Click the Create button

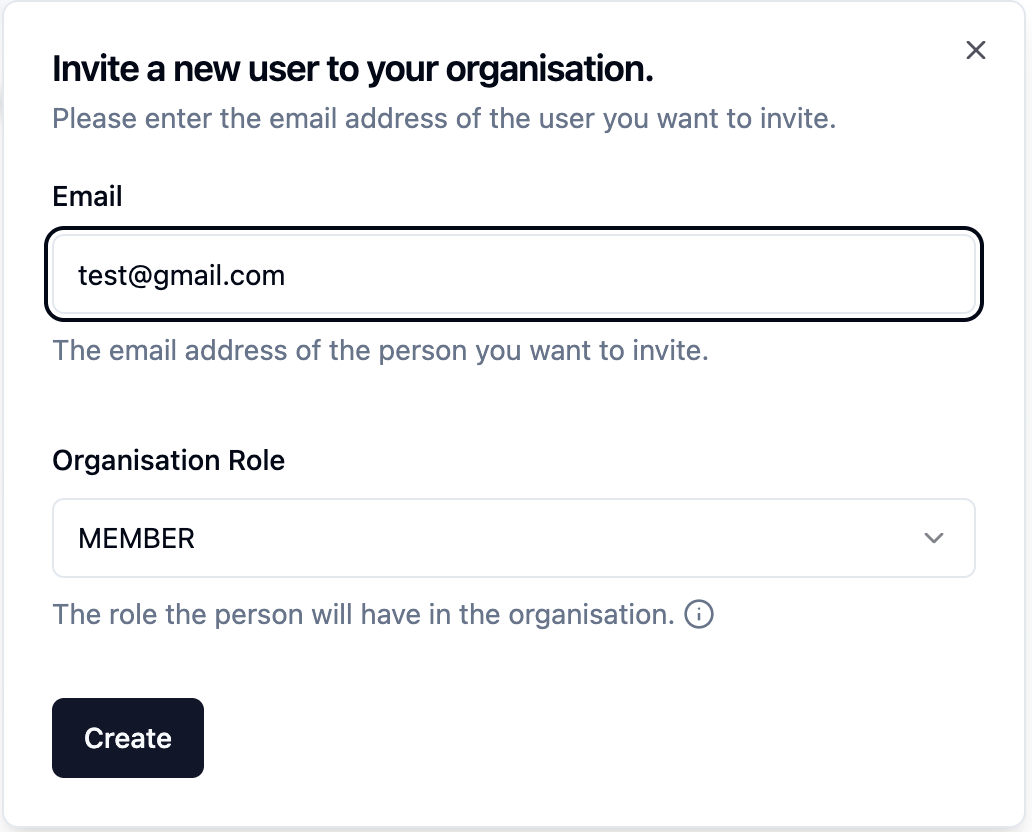(x=128, y=738)
